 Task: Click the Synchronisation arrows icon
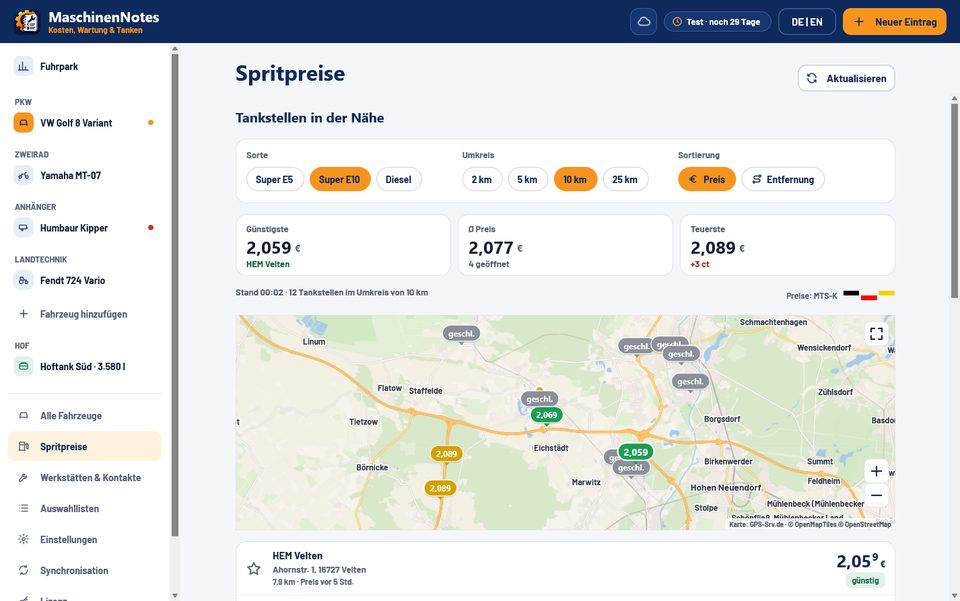(23, 570)
